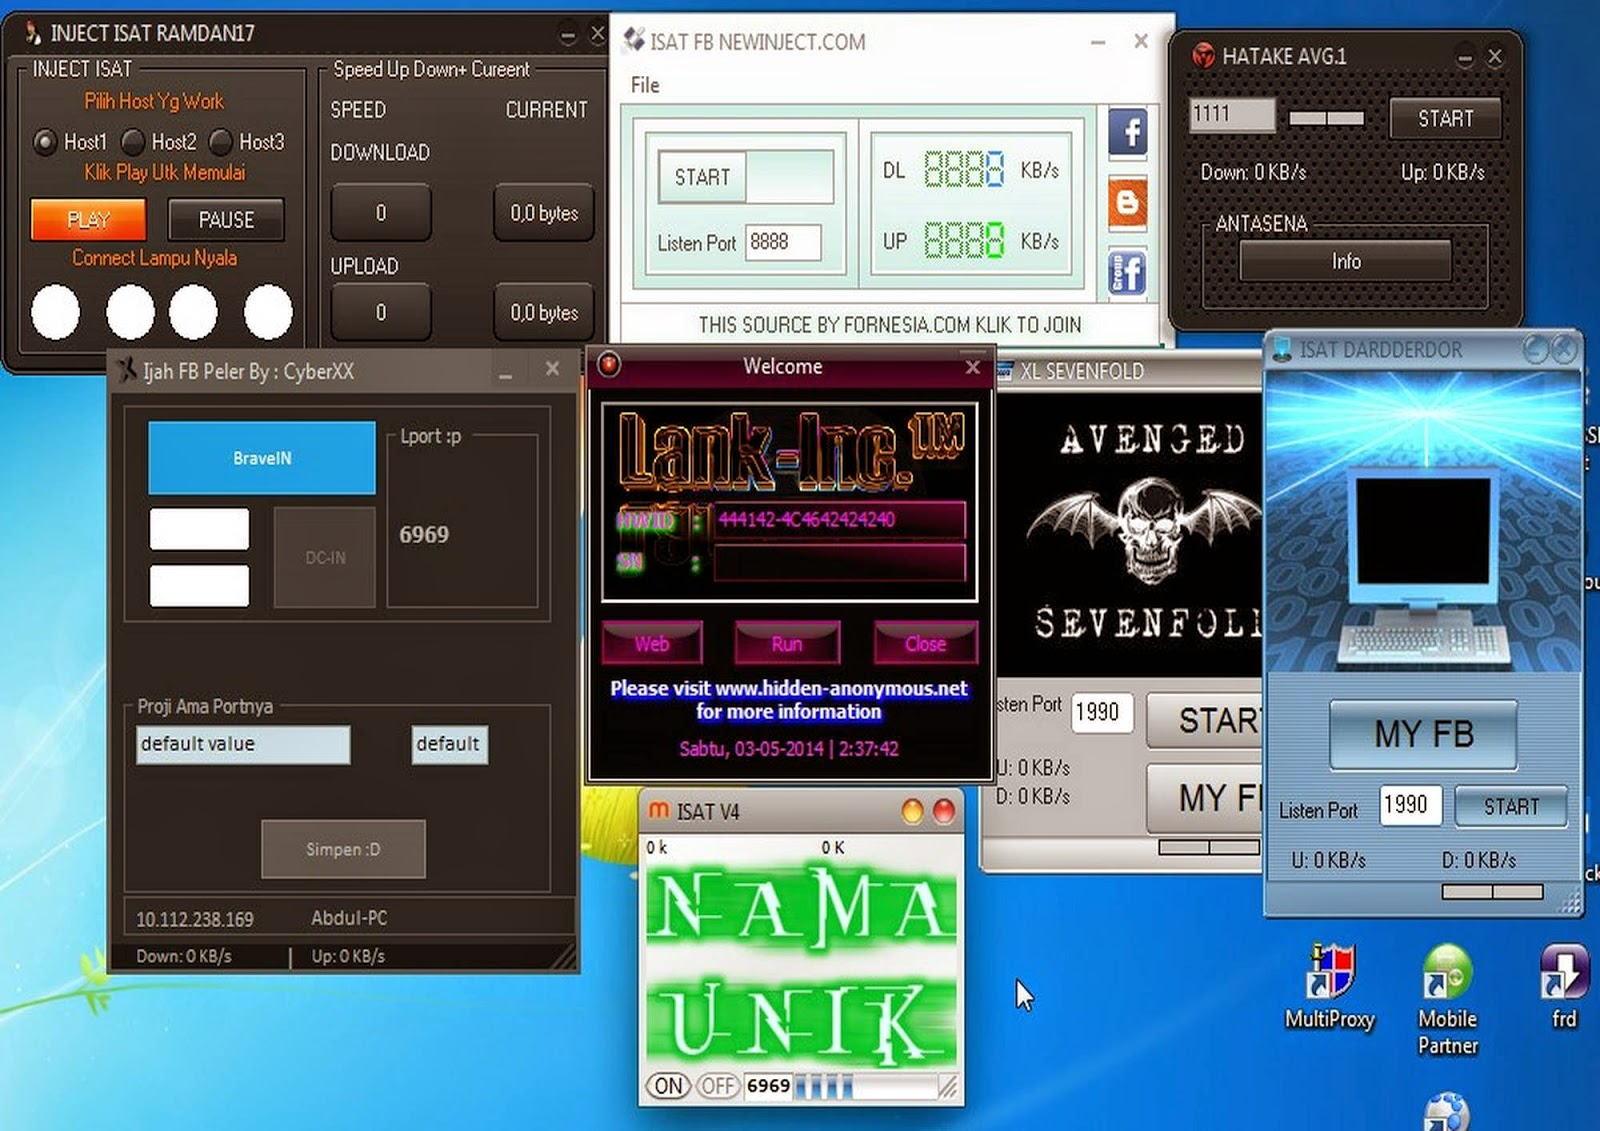Click PLAY in INJECT ISAT window
The image size is (1600, 1131).
click(x=88, y=219)
